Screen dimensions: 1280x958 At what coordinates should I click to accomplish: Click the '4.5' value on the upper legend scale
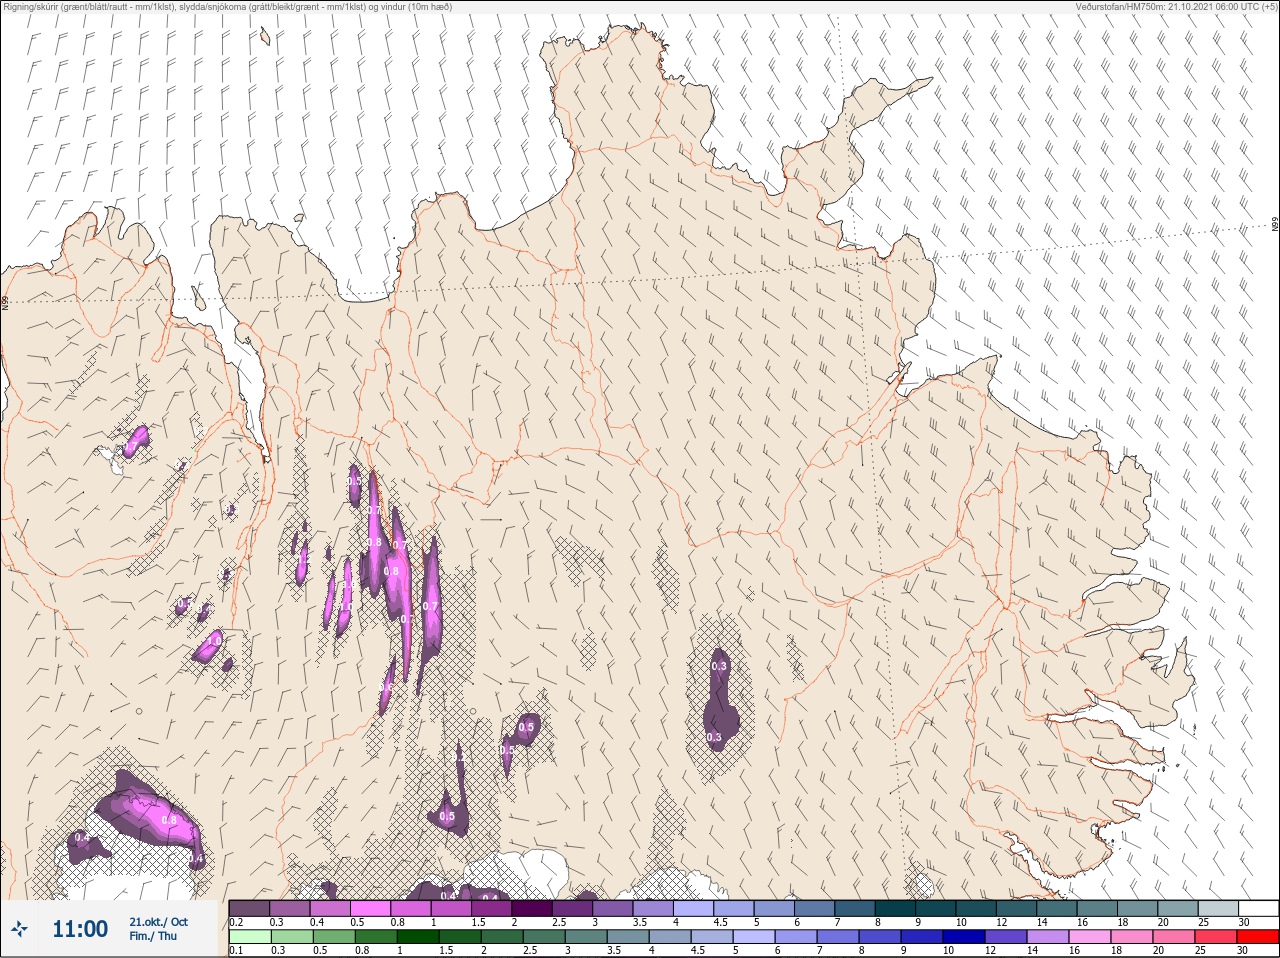(720, 922)
